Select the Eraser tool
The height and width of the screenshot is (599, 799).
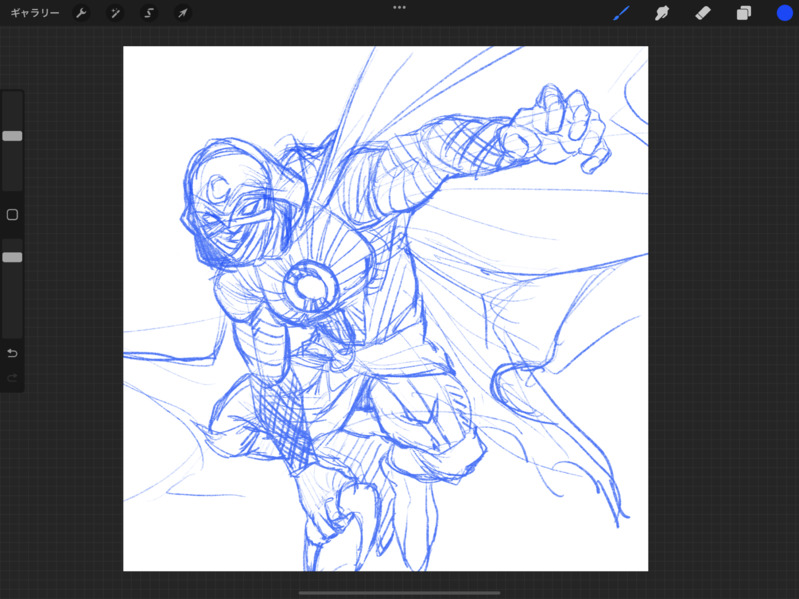tap(703, 13)
